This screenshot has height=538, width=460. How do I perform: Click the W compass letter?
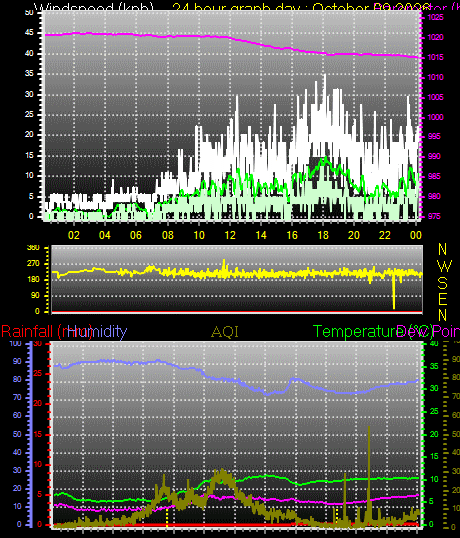(x=444, y=266)
